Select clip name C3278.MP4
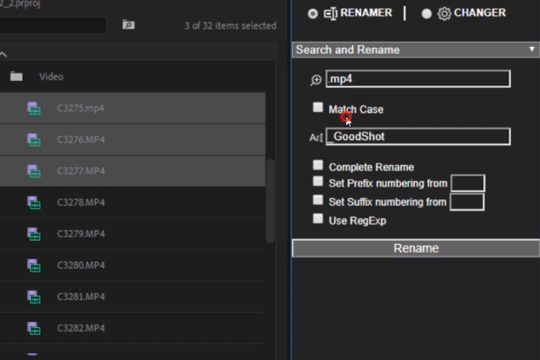 [x=81, y=202]
